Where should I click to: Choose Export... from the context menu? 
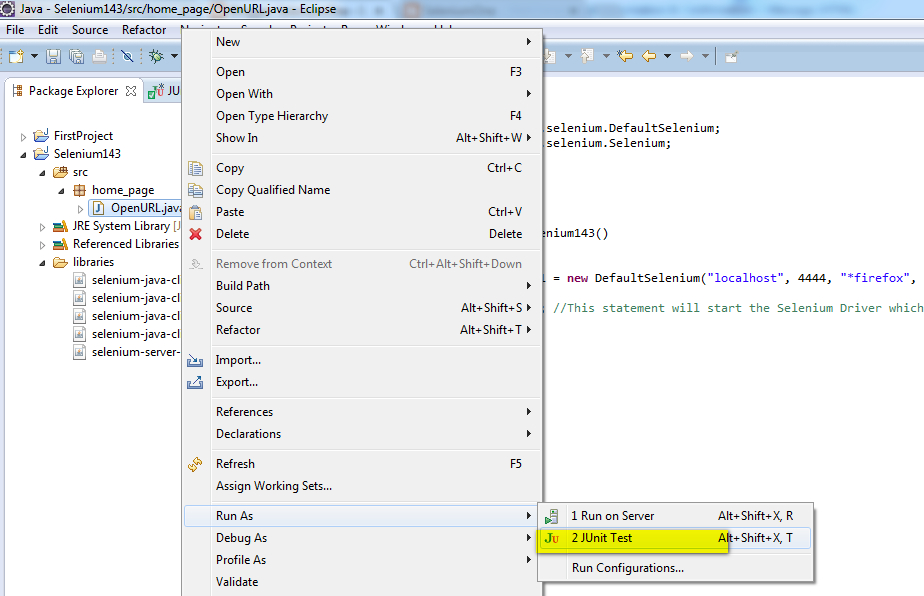tap(361, 382)
